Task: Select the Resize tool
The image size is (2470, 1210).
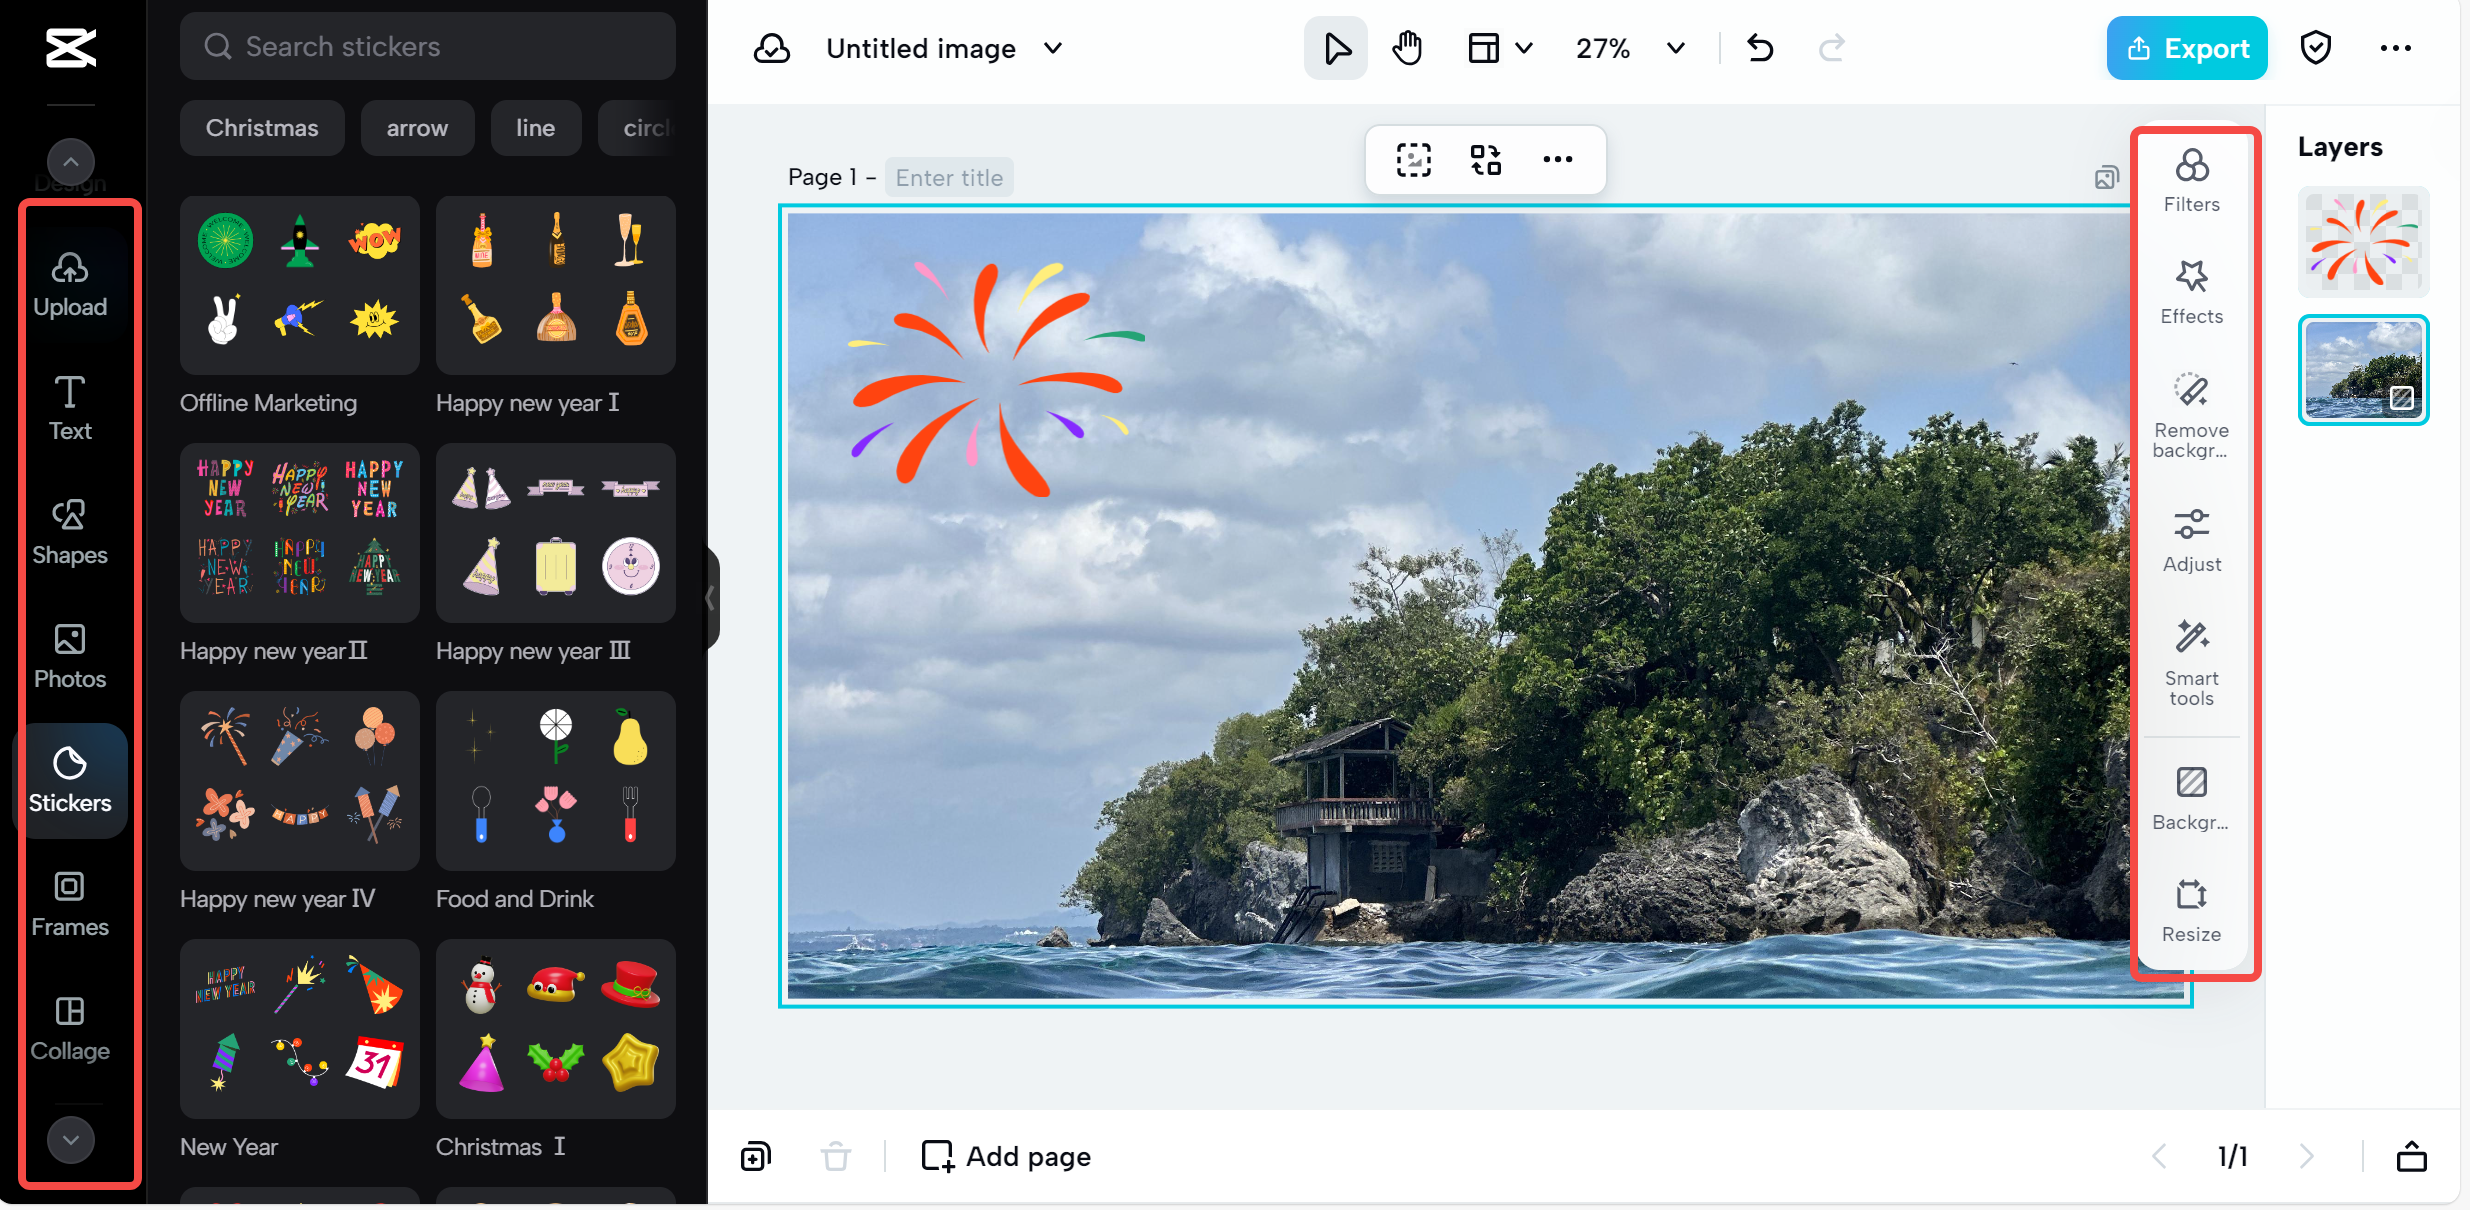Action: (2191, 910)
